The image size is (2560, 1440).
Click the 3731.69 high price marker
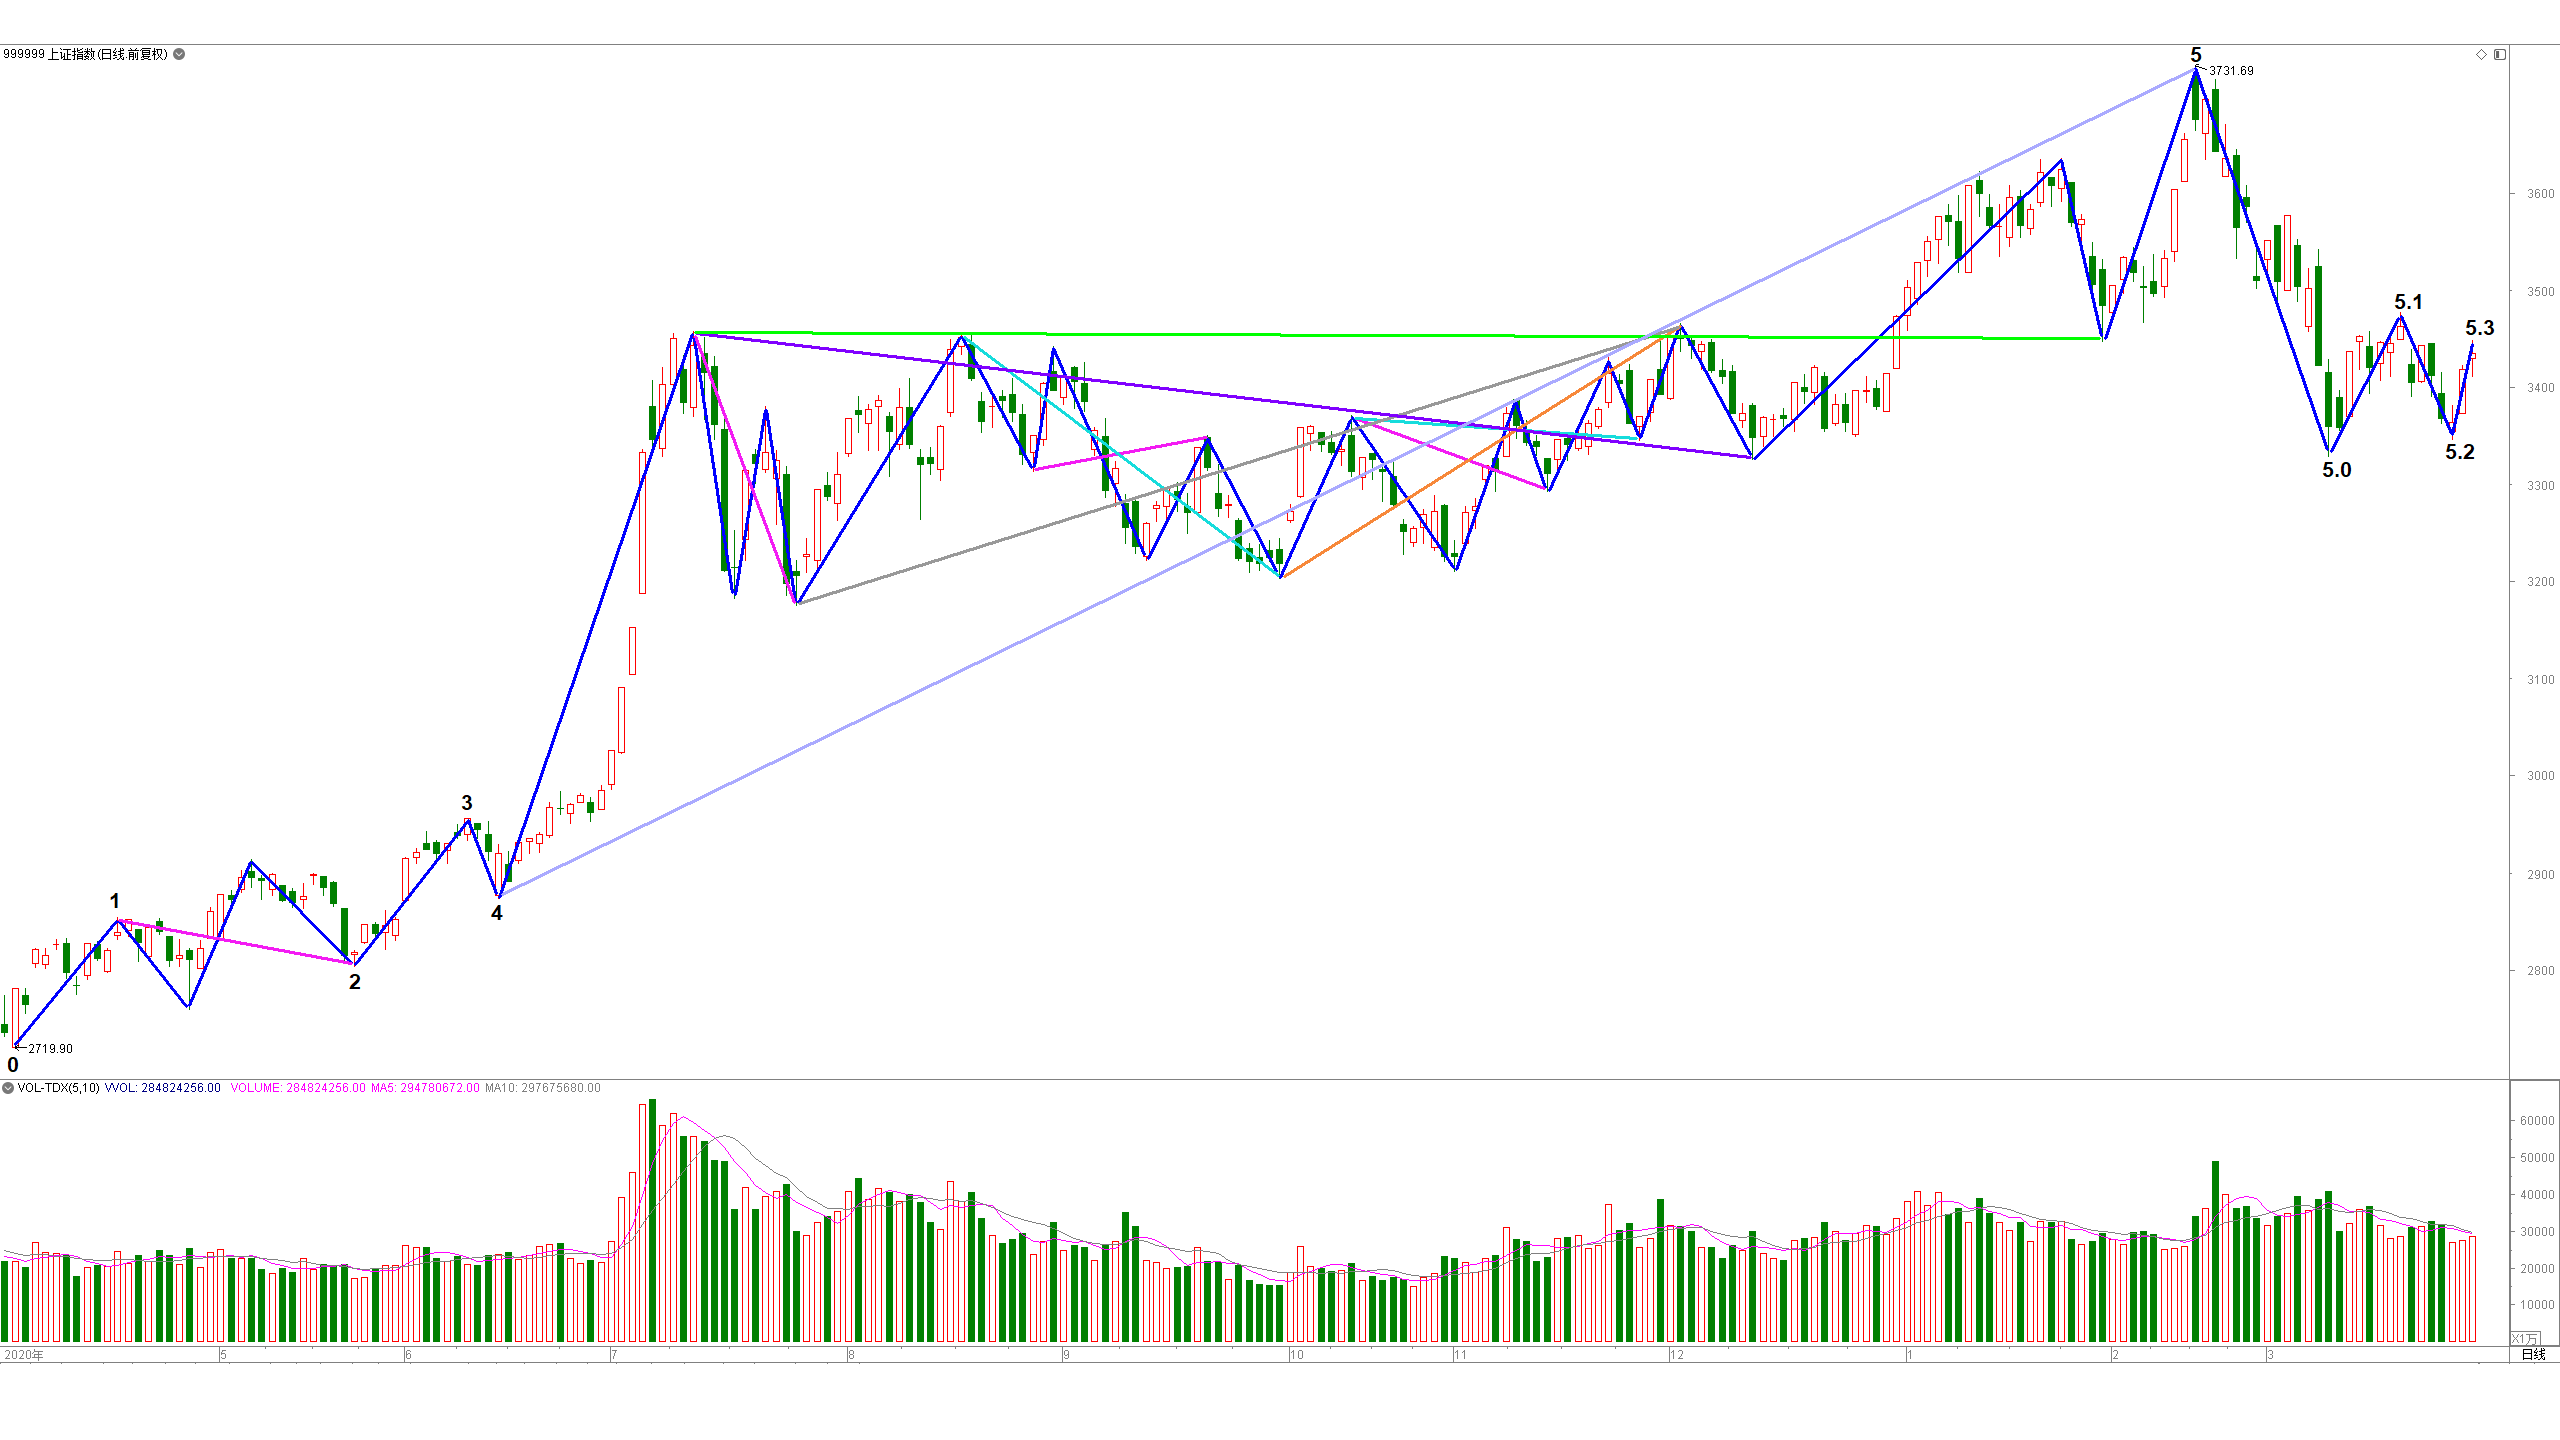coord(2231,71)
